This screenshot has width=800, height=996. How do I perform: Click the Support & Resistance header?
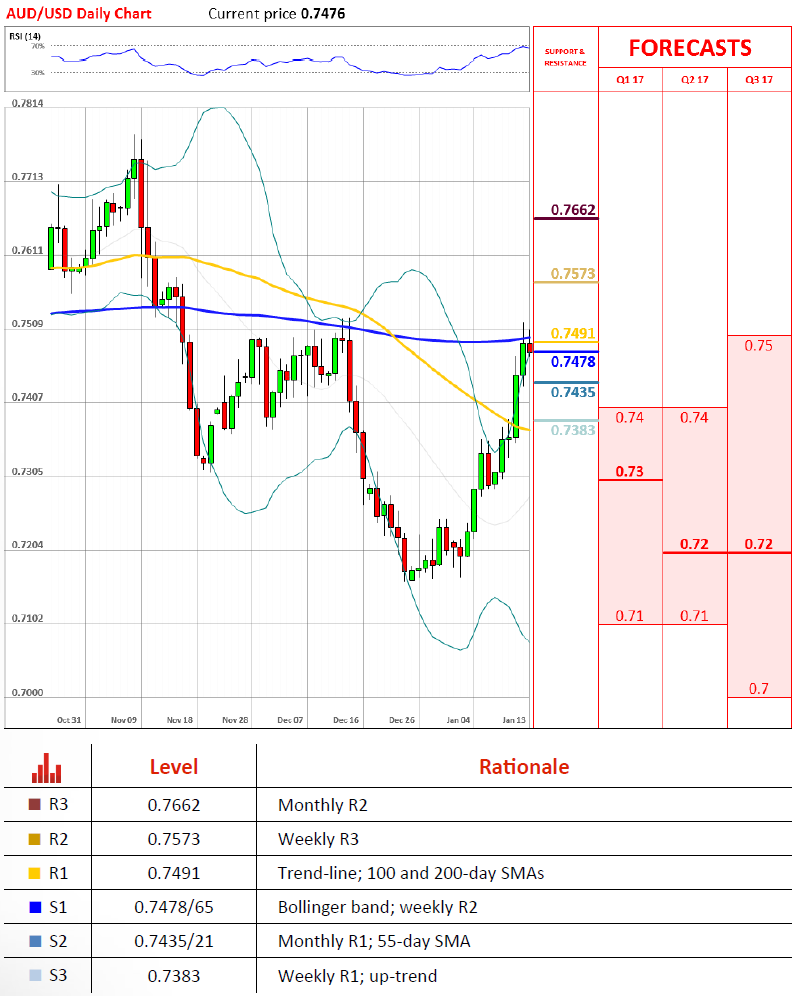click(x=565, y=57)
